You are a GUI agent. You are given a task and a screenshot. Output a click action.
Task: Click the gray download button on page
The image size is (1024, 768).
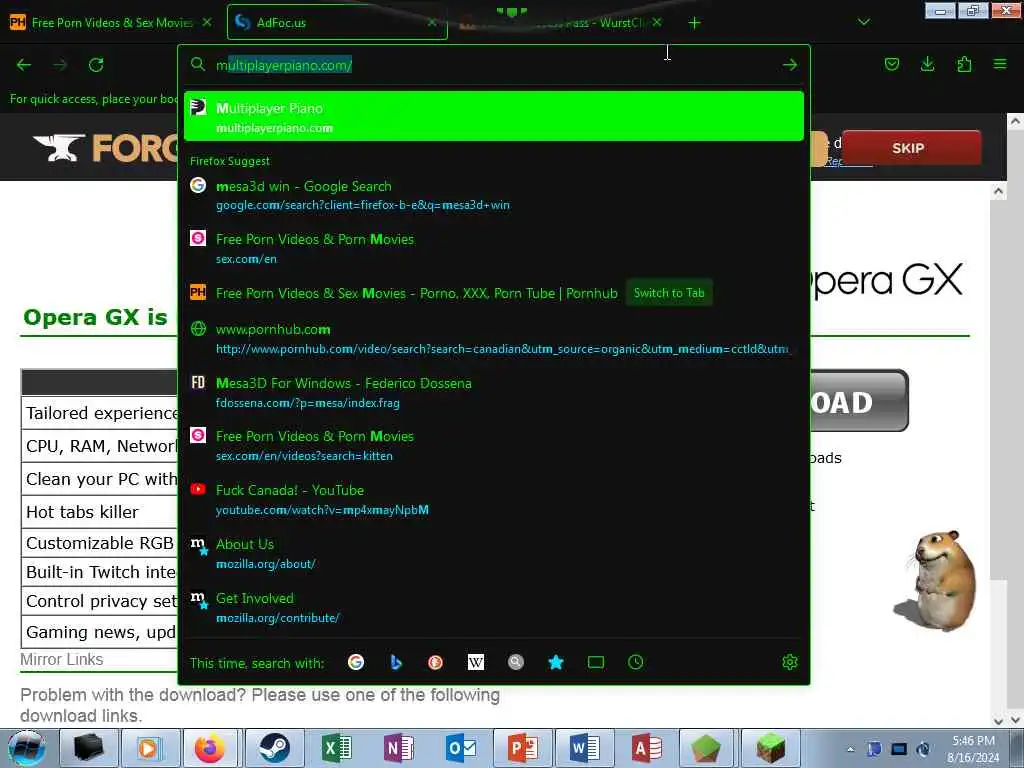click(859, 401)
